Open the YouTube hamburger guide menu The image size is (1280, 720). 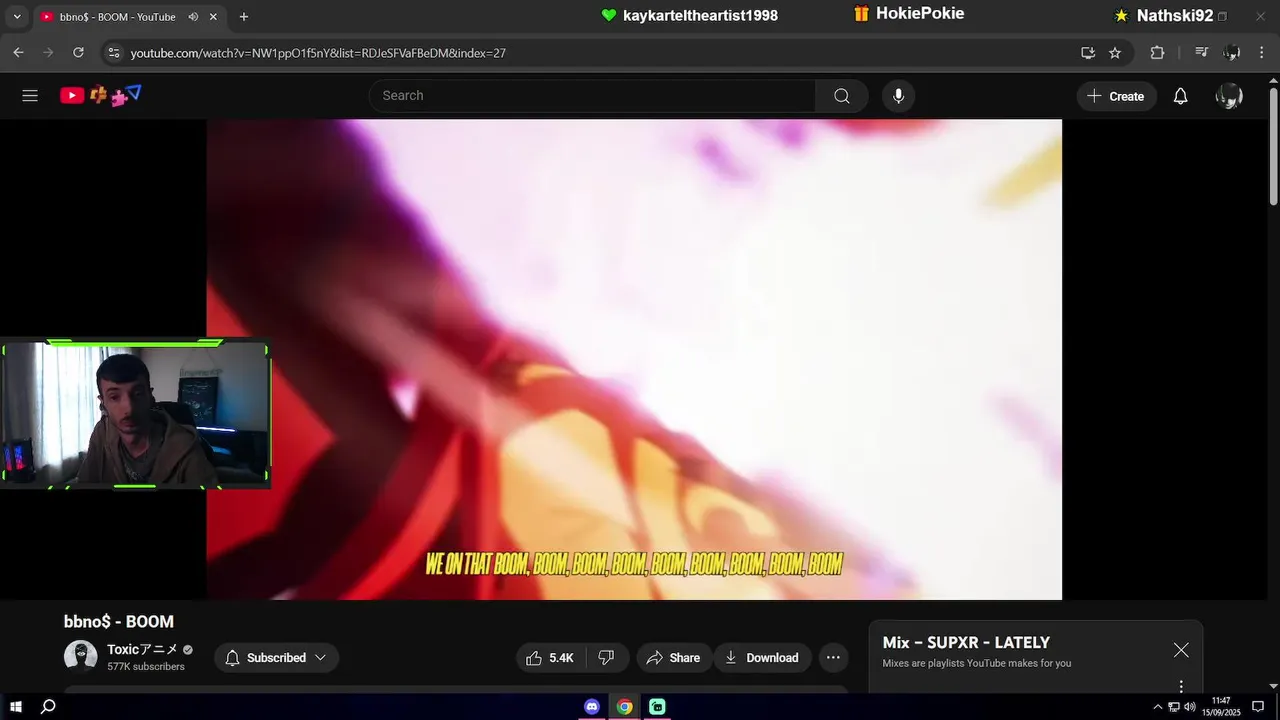pyautogui.click(x=30, y=96)
